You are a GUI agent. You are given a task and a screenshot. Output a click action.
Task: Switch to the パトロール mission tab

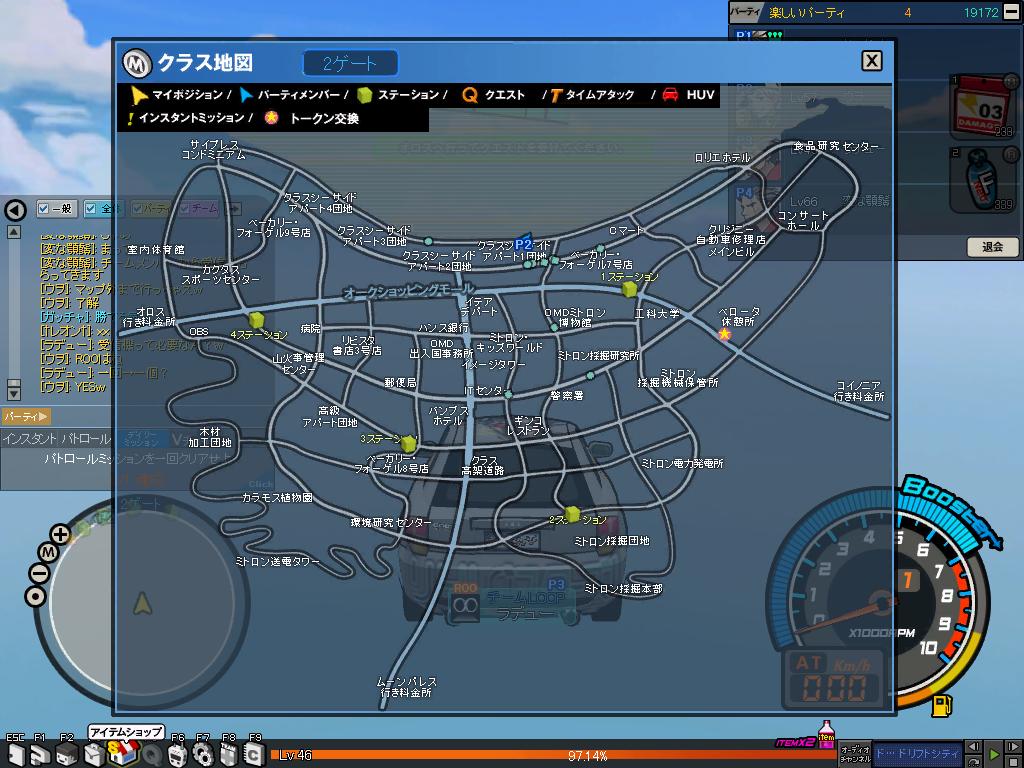pos(86,438)
